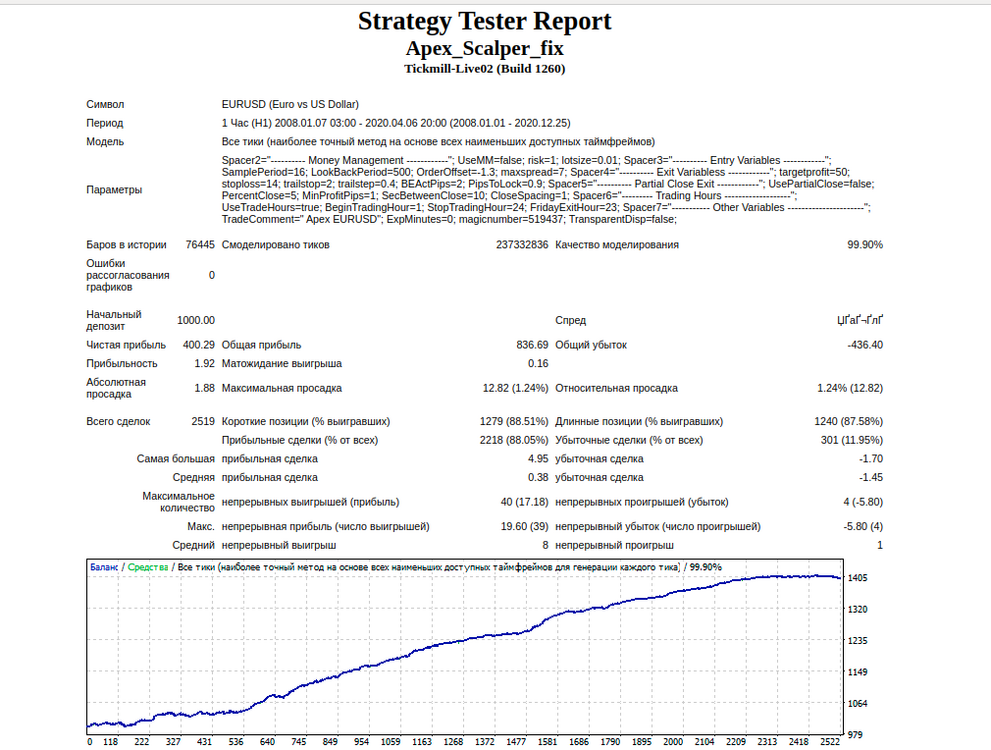Click the 'Модель' row label

[106, 142]
